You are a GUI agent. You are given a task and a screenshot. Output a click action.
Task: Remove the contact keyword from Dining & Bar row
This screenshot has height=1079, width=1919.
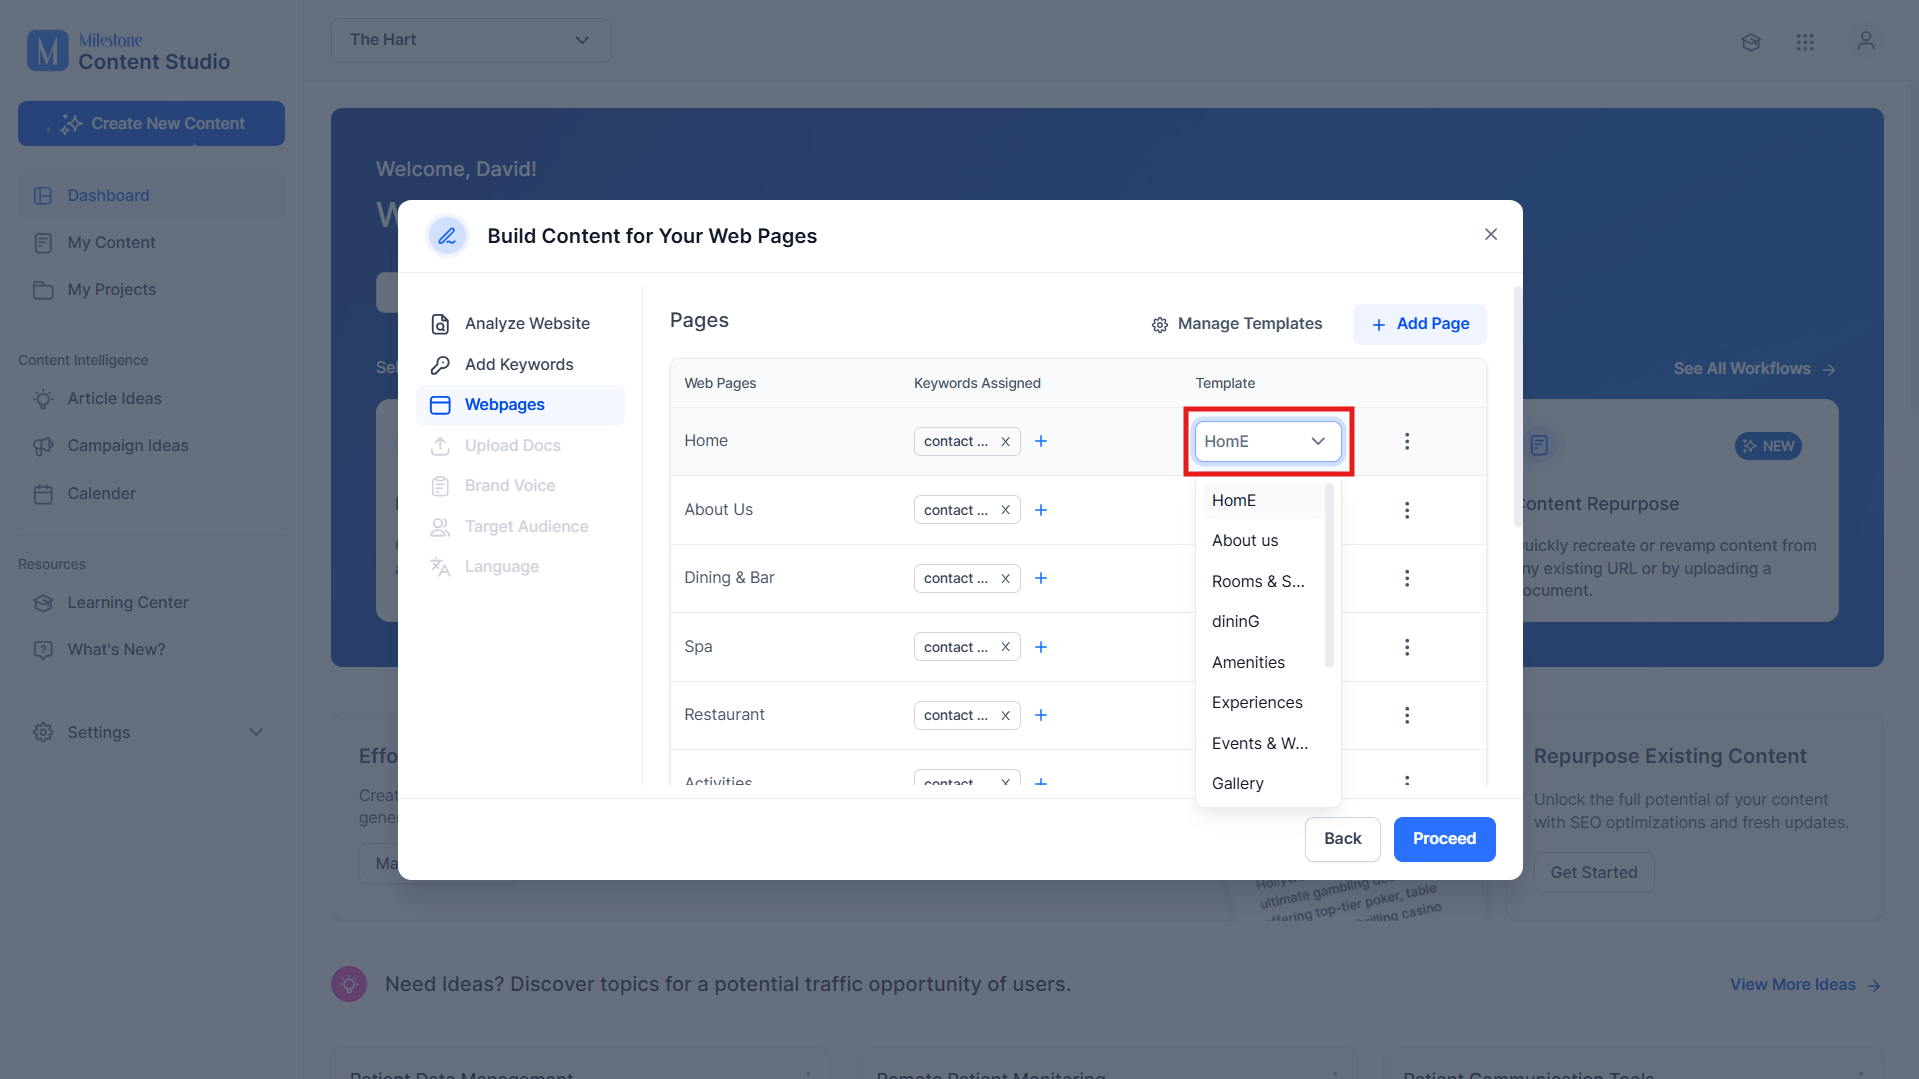point(1005,578)
